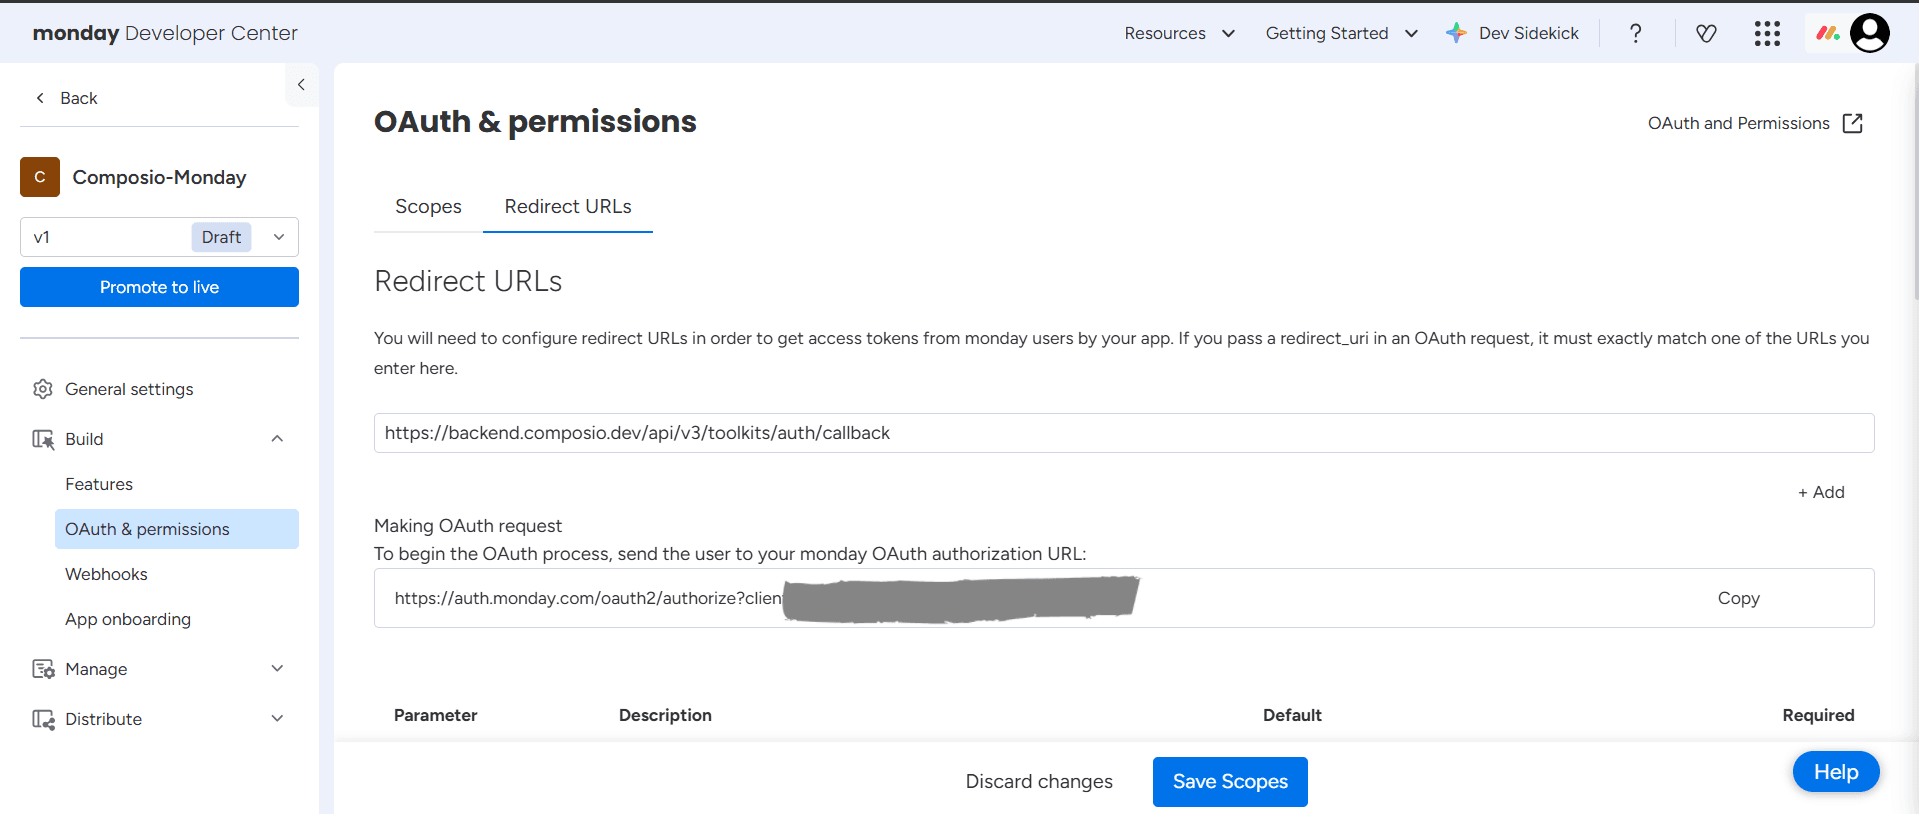
Task: Click the Save Scopes button
Action: 1230,781
